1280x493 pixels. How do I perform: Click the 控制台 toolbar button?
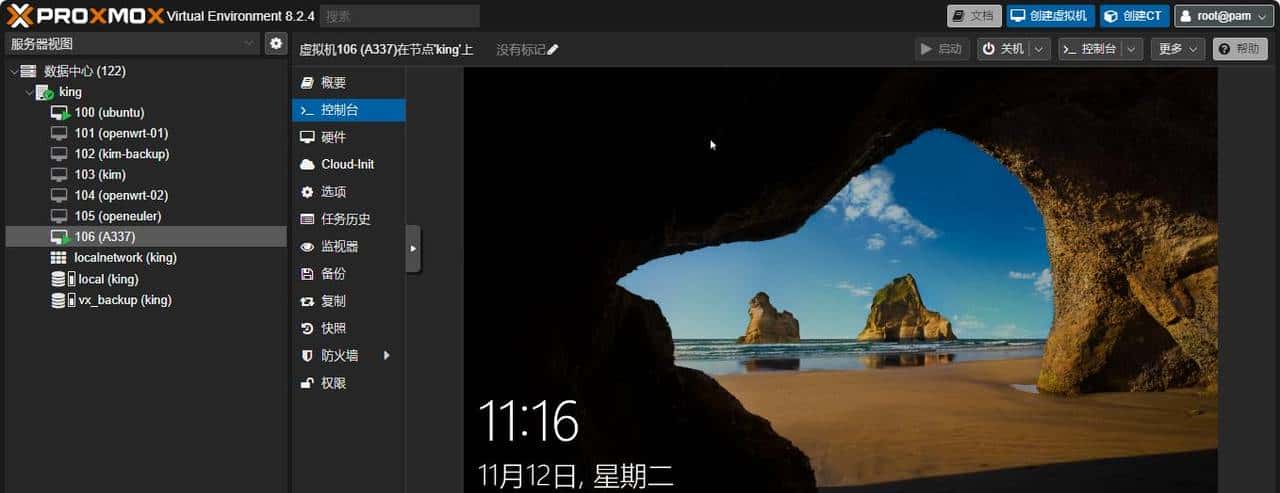[x=1091, y=49]
